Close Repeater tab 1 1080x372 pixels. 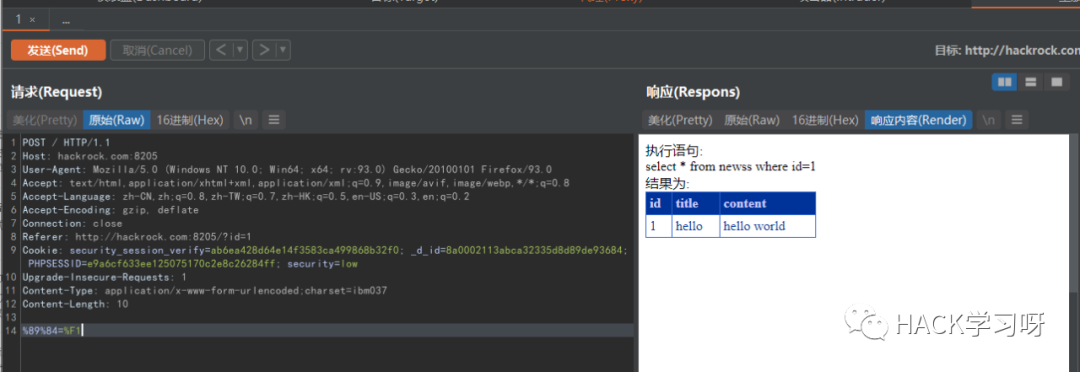(x=32, y=20)
